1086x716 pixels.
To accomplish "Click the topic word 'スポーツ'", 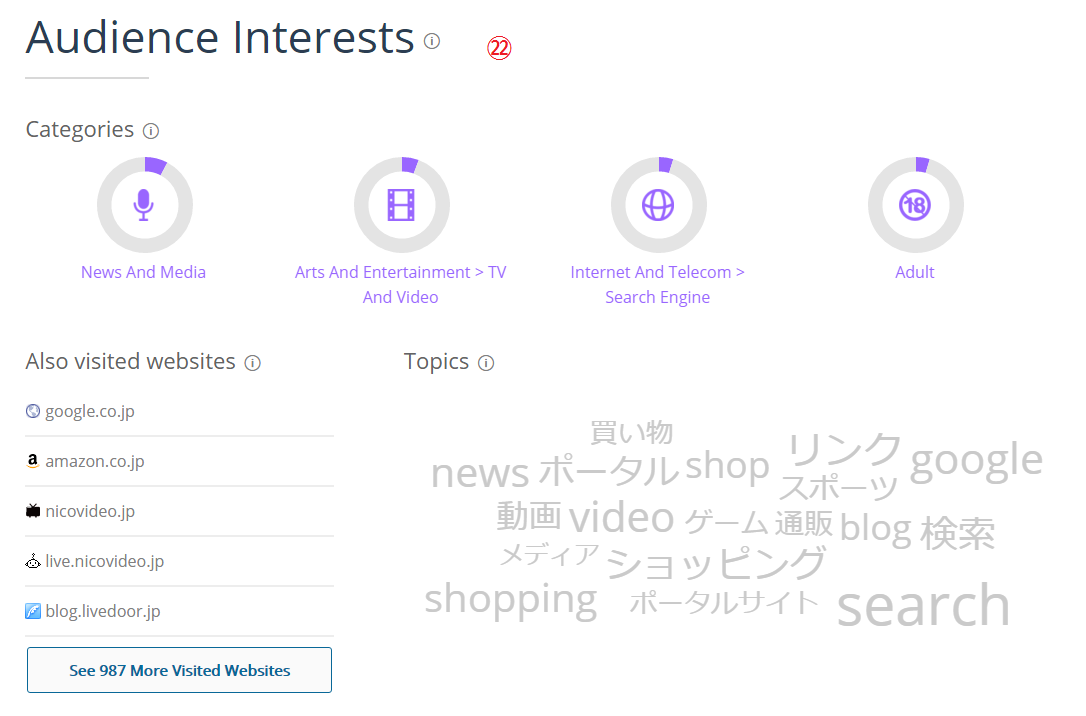I will 838,487.
